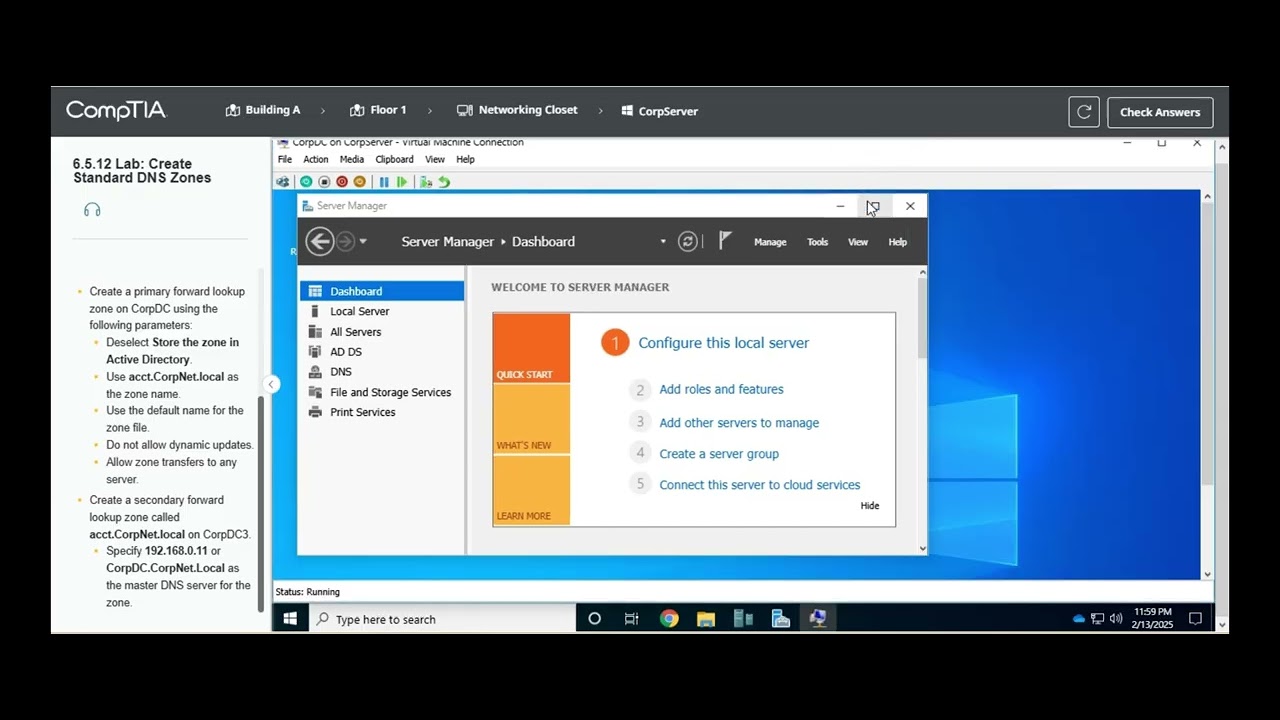Open the notification center icon in taskbar

1195,619
